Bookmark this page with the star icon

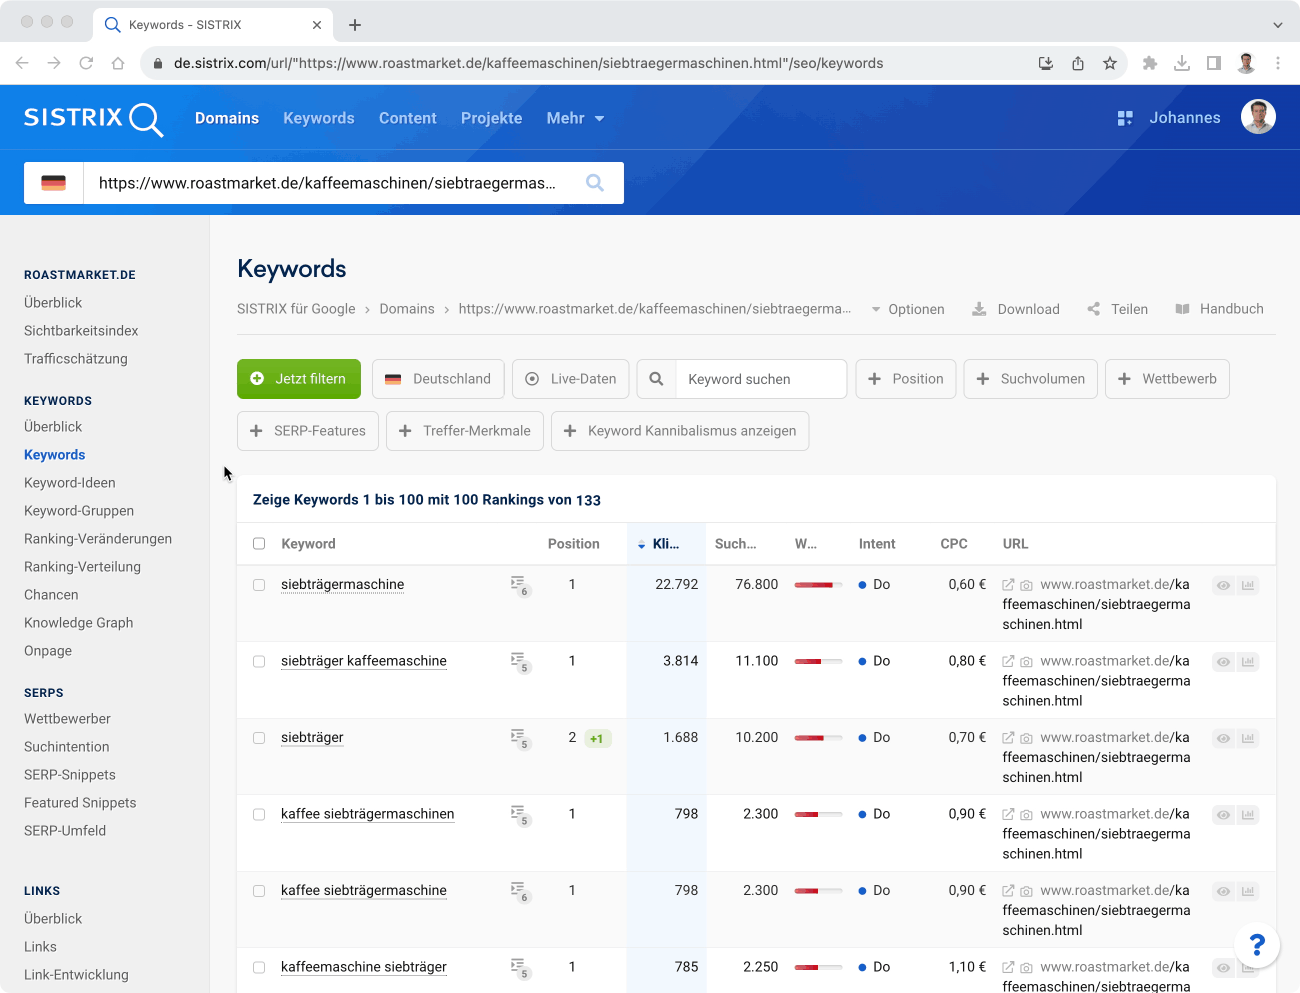(x=1110, y=63)
